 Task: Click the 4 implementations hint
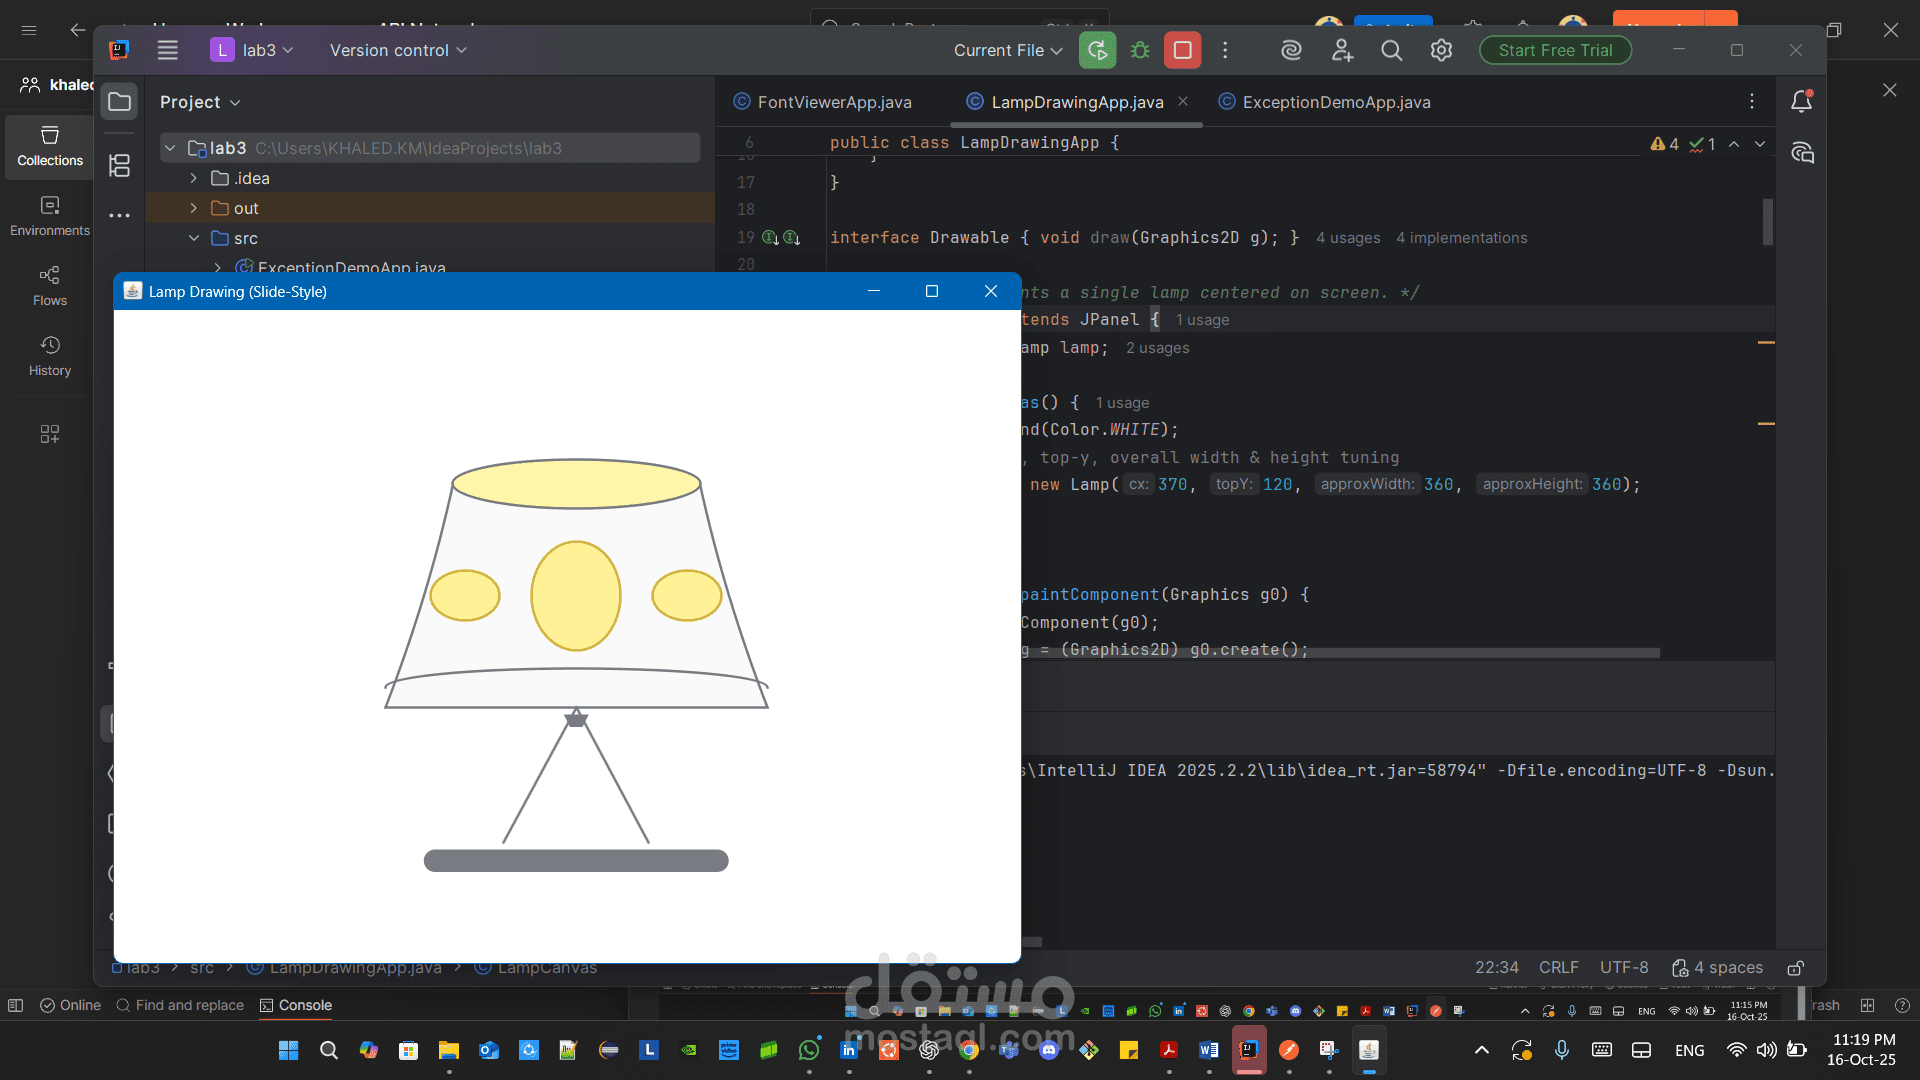[1461, 238]
